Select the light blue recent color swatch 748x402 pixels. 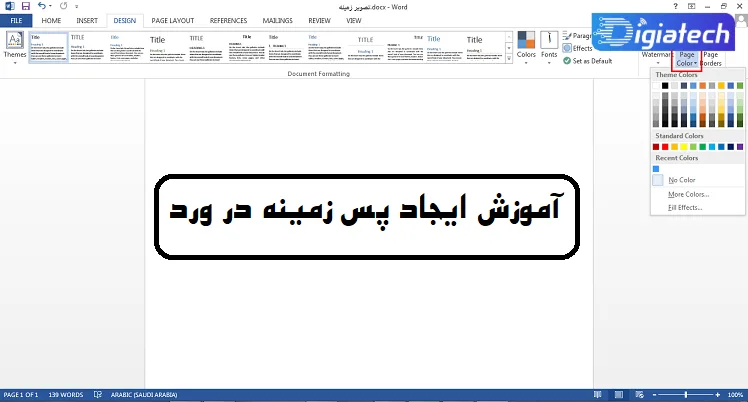click(656, 169)
